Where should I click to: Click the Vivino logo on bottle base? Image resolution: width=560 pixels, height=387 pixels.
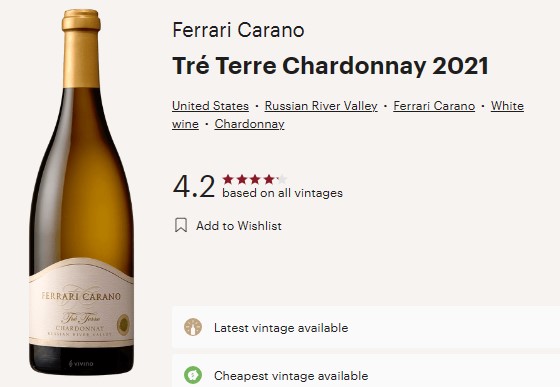pos(81,364)
